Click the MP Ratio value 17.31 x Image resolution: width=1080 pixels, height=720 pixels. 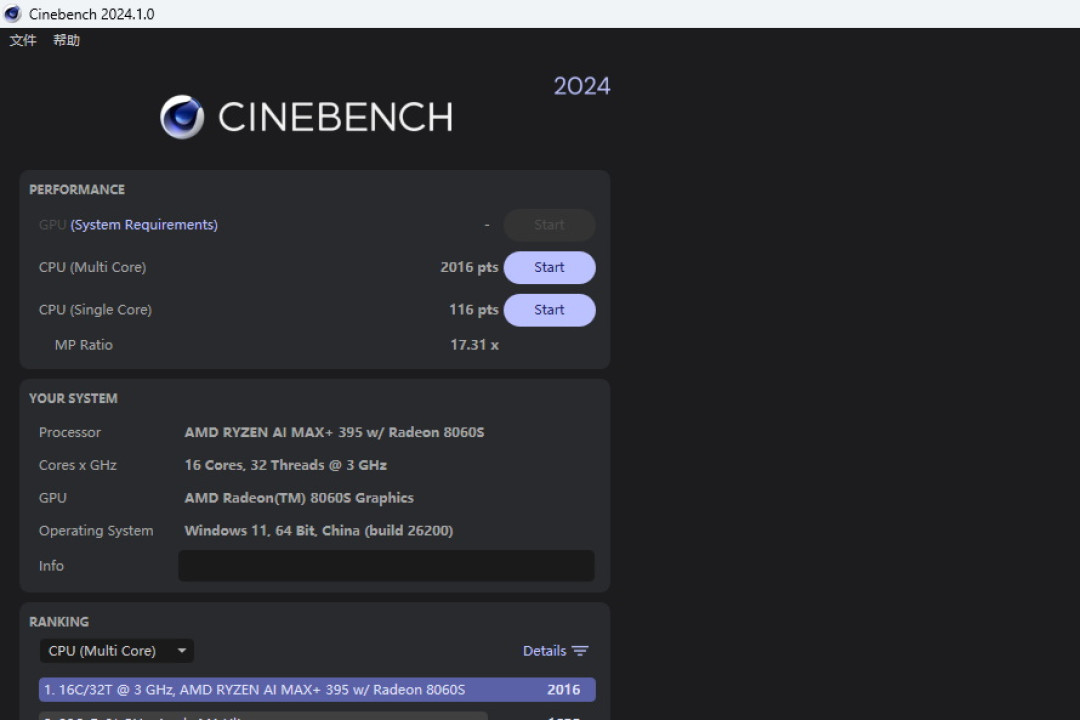pyautogui.click(x=474, y=344)
